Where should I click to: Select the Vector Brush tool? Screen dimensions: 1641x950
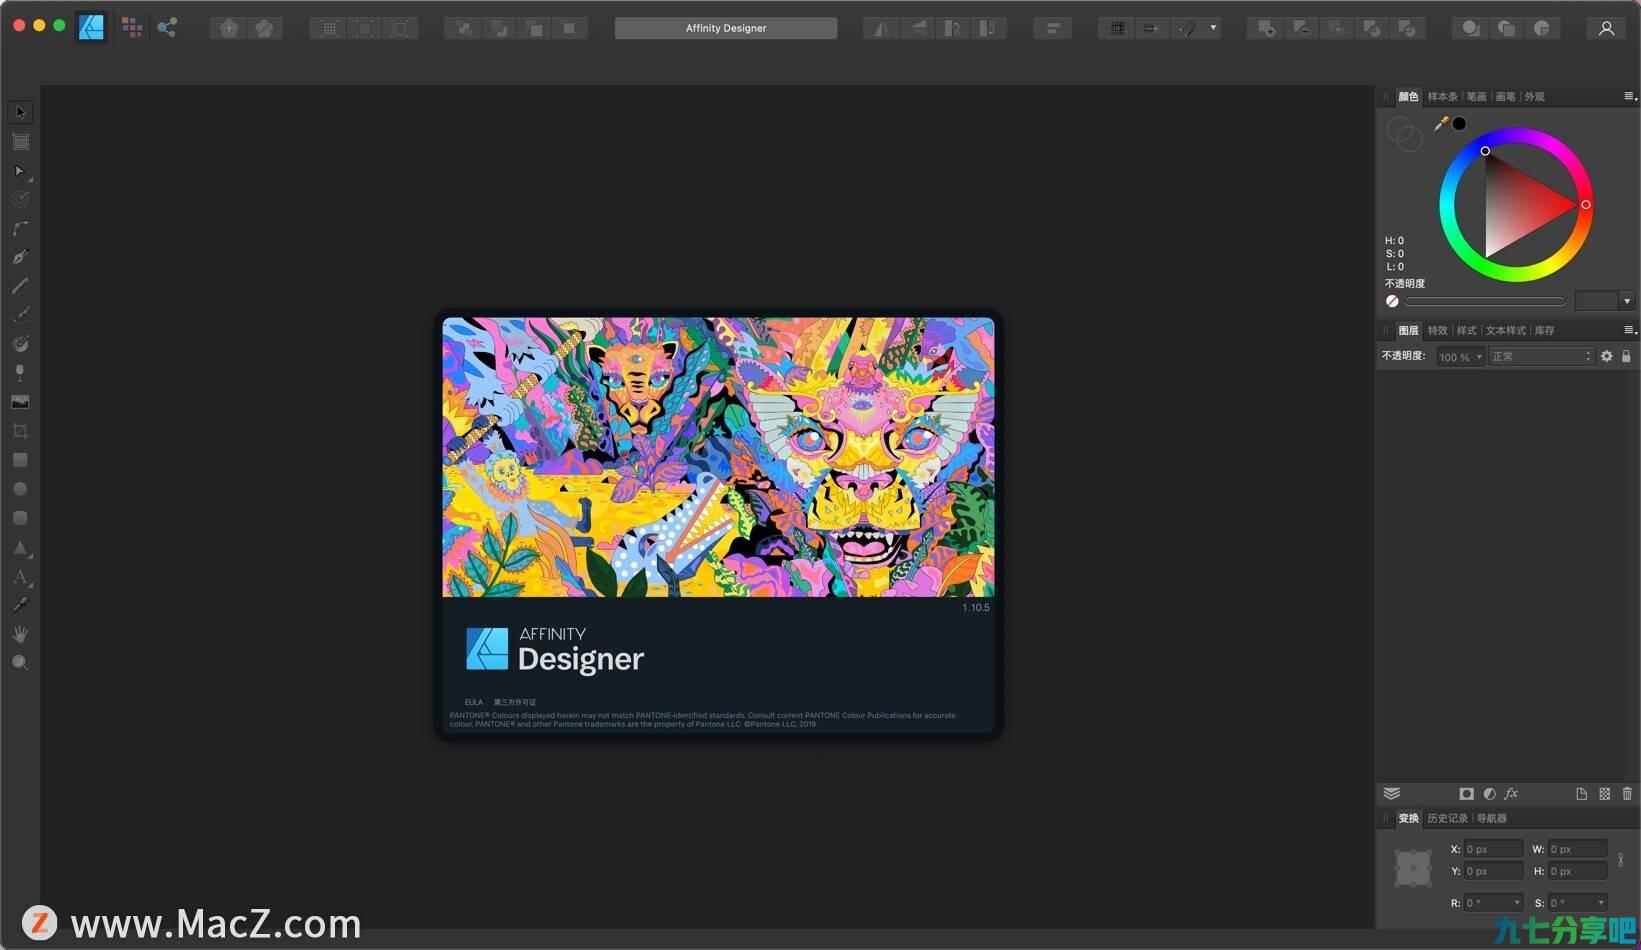pyautogui.click(x=20, y=315)
